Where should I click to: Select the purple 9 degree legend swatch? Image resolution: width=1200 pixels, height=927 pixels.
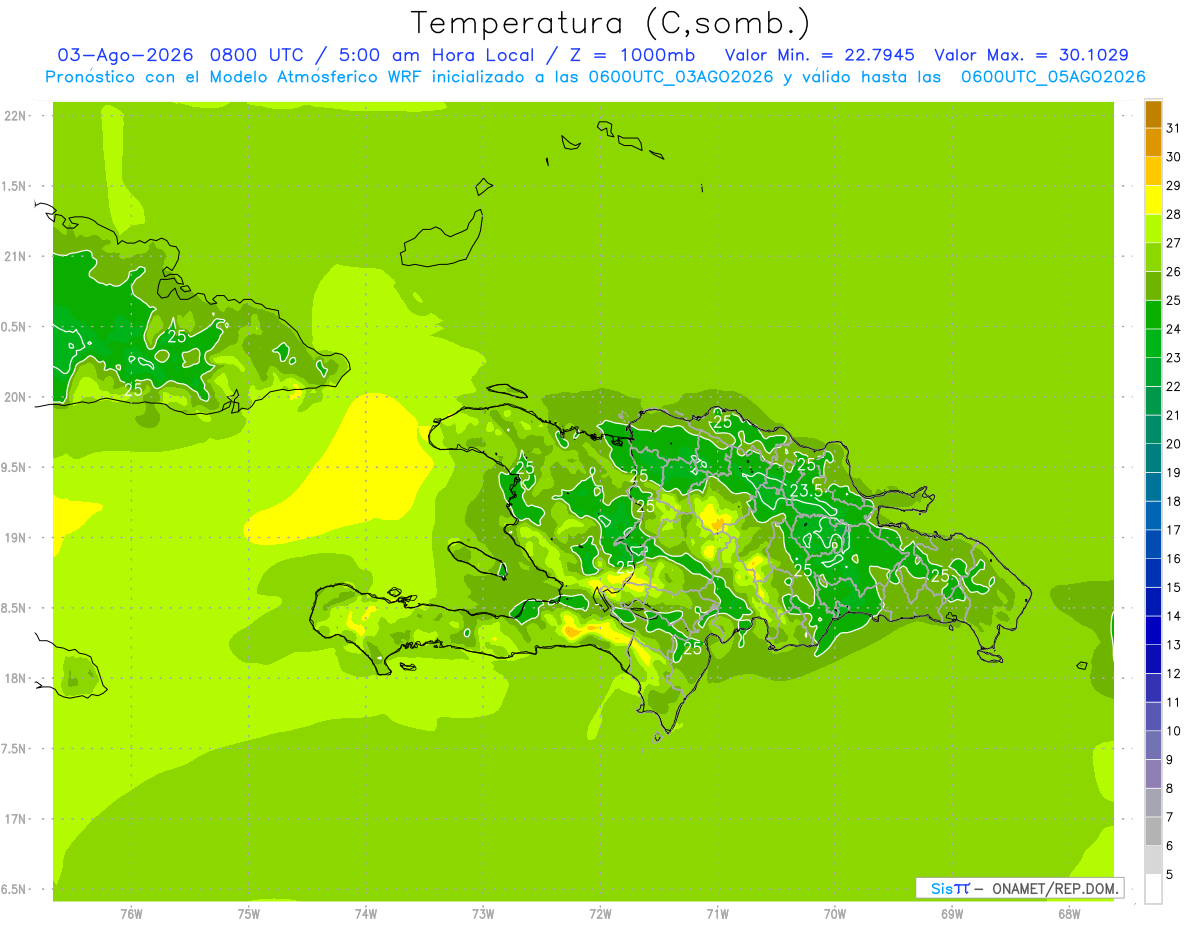tap(1153, 774)
